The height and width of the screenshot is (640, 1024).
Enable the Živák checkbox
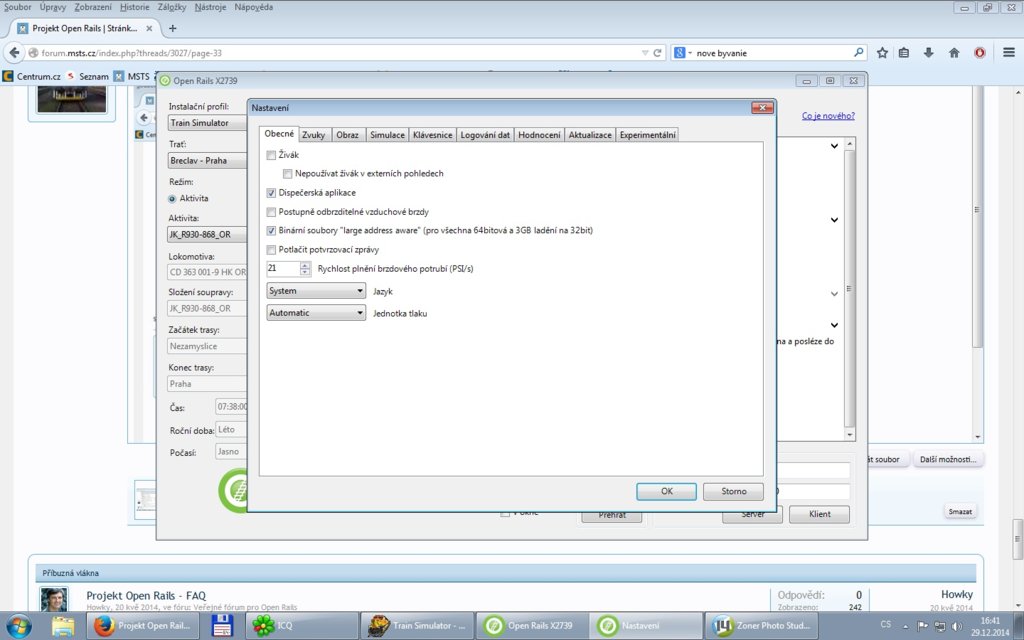coord(272,156)
